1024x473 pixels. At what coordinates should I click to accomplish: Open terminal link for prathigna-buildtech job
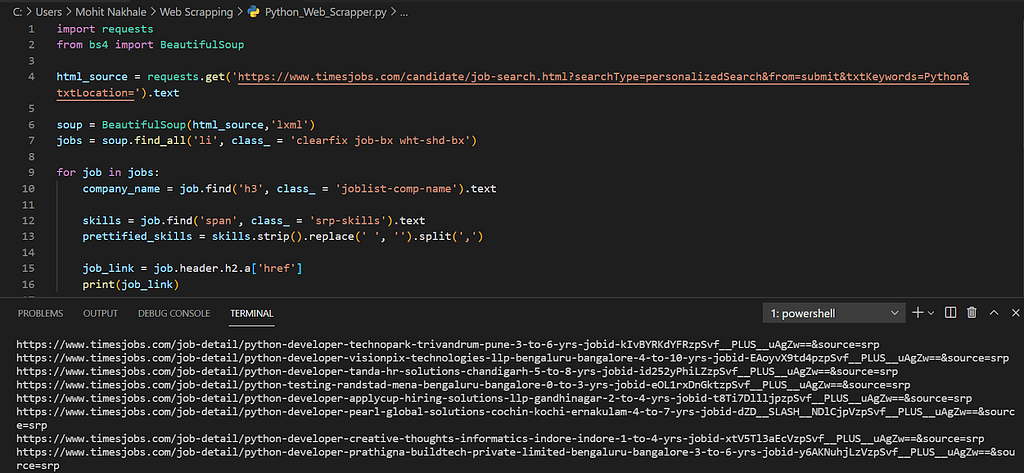pos(516,458)
